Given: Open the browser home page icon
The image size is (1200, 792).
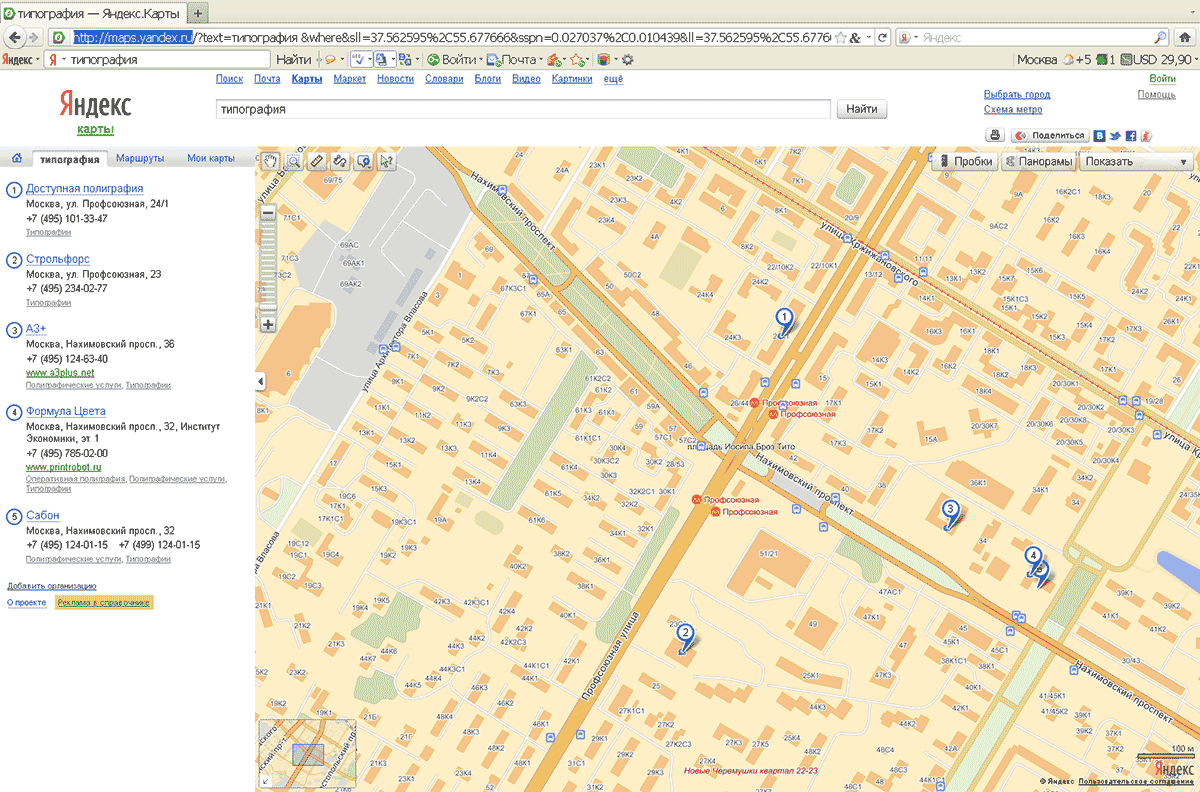Looking at the screenshot, I should click(x=1185, y=37).
